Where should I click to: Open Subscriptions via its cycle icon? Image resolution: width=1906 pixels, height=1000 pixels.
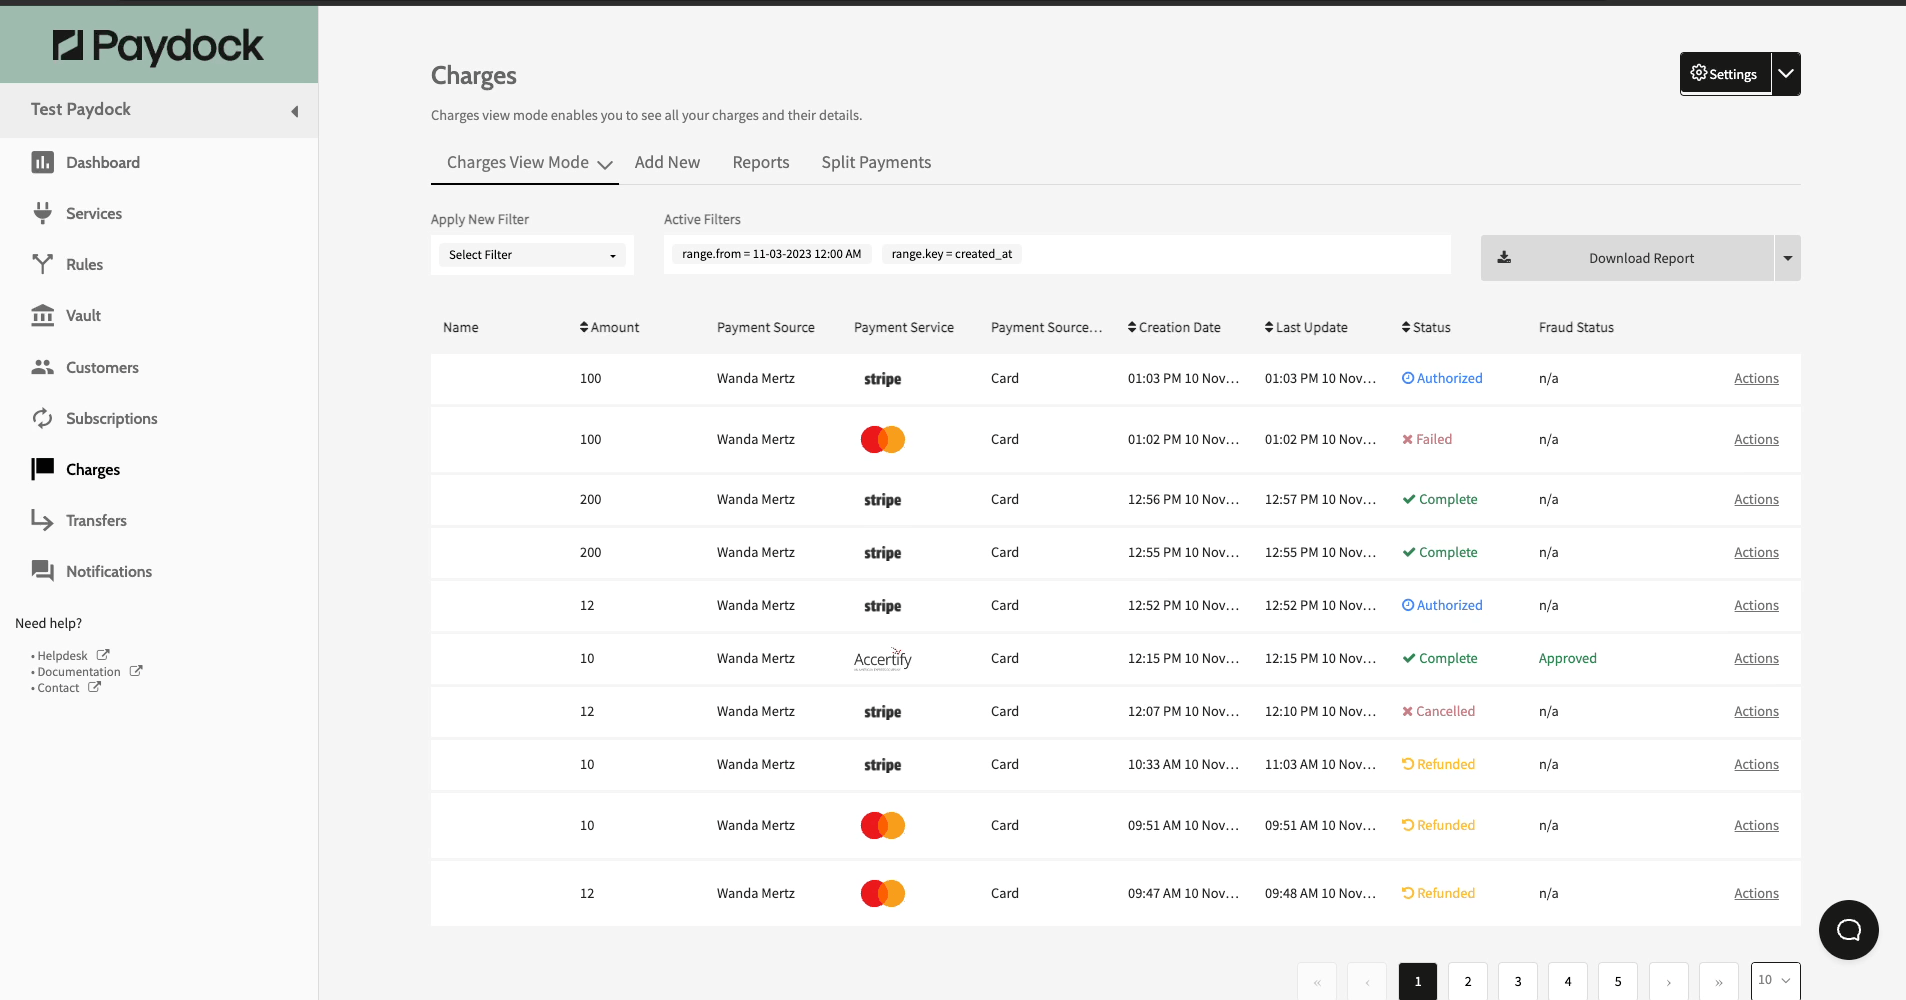click(x=42, y=418)
